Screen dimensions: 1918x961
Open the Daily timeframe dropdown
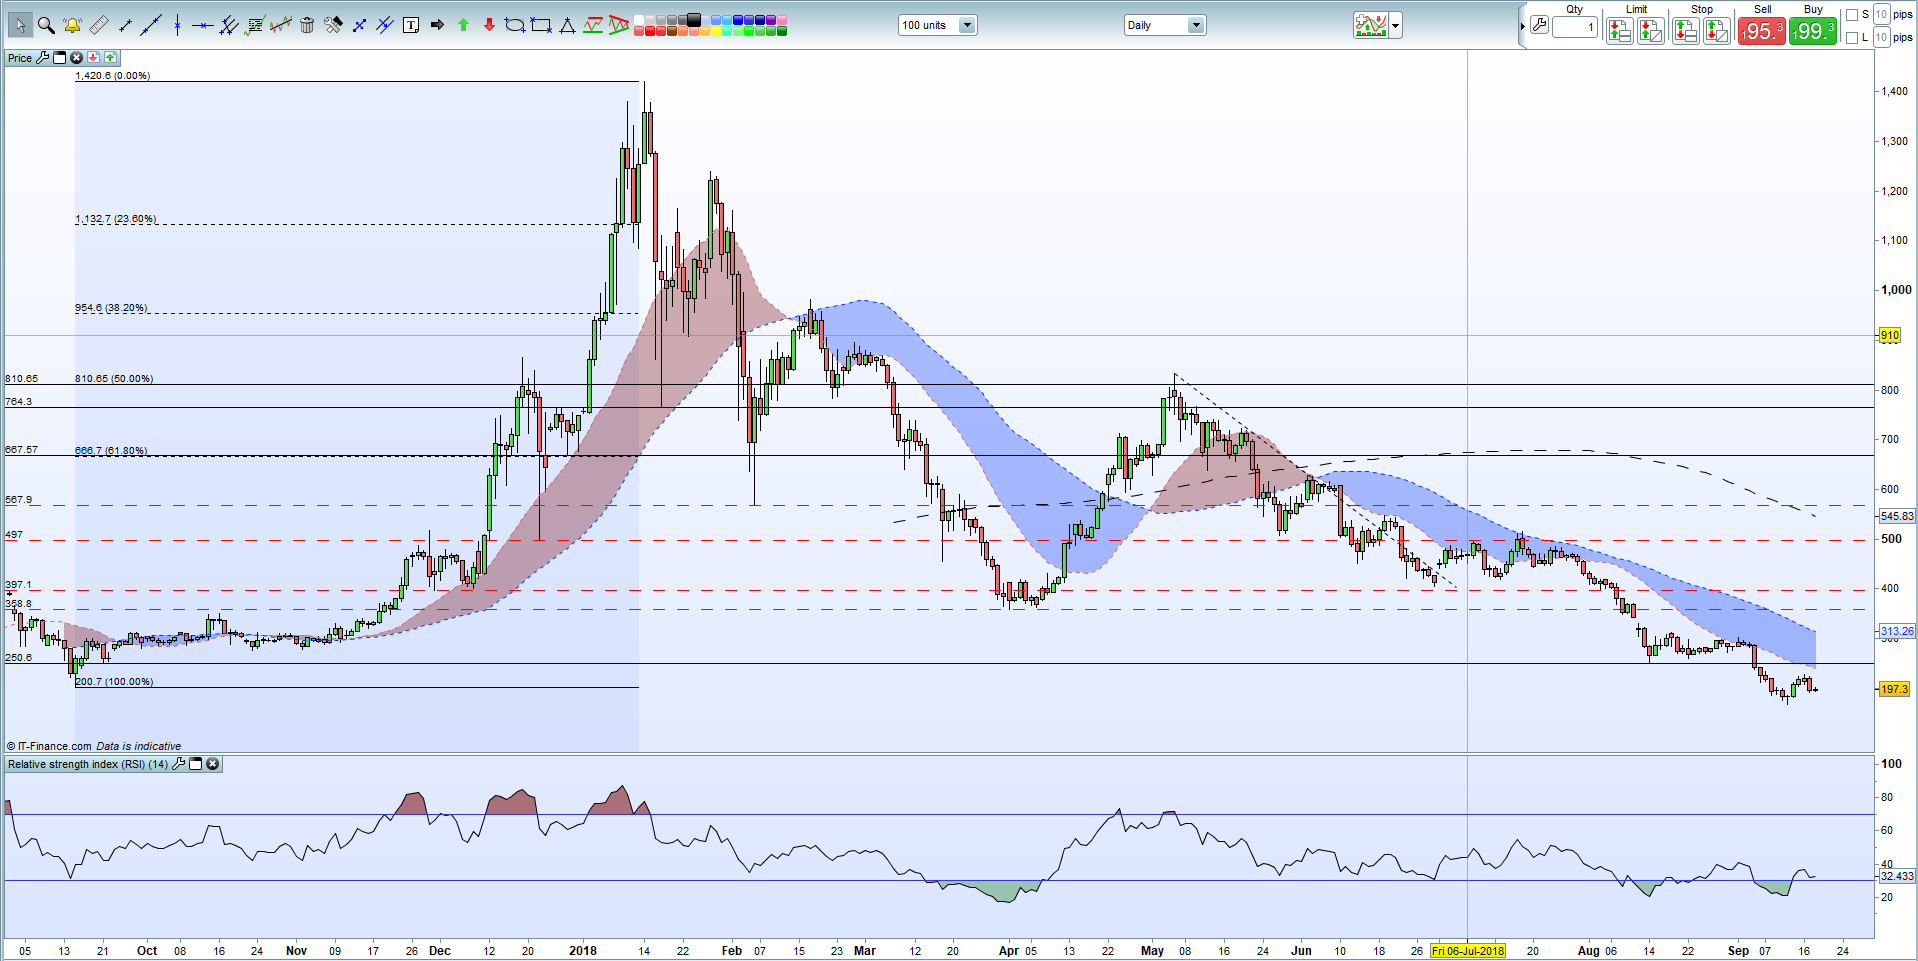point(1165,25)
